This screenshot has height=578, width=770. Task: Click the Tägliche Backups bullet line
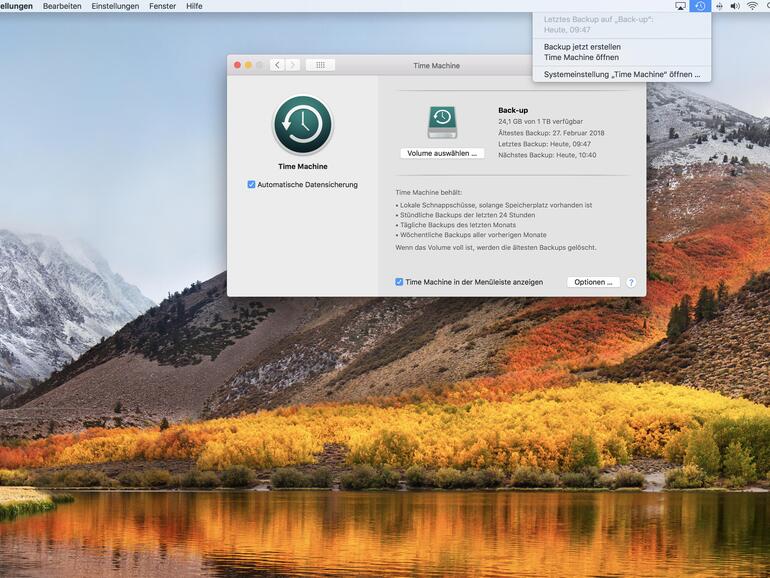(x=456, y=224)
